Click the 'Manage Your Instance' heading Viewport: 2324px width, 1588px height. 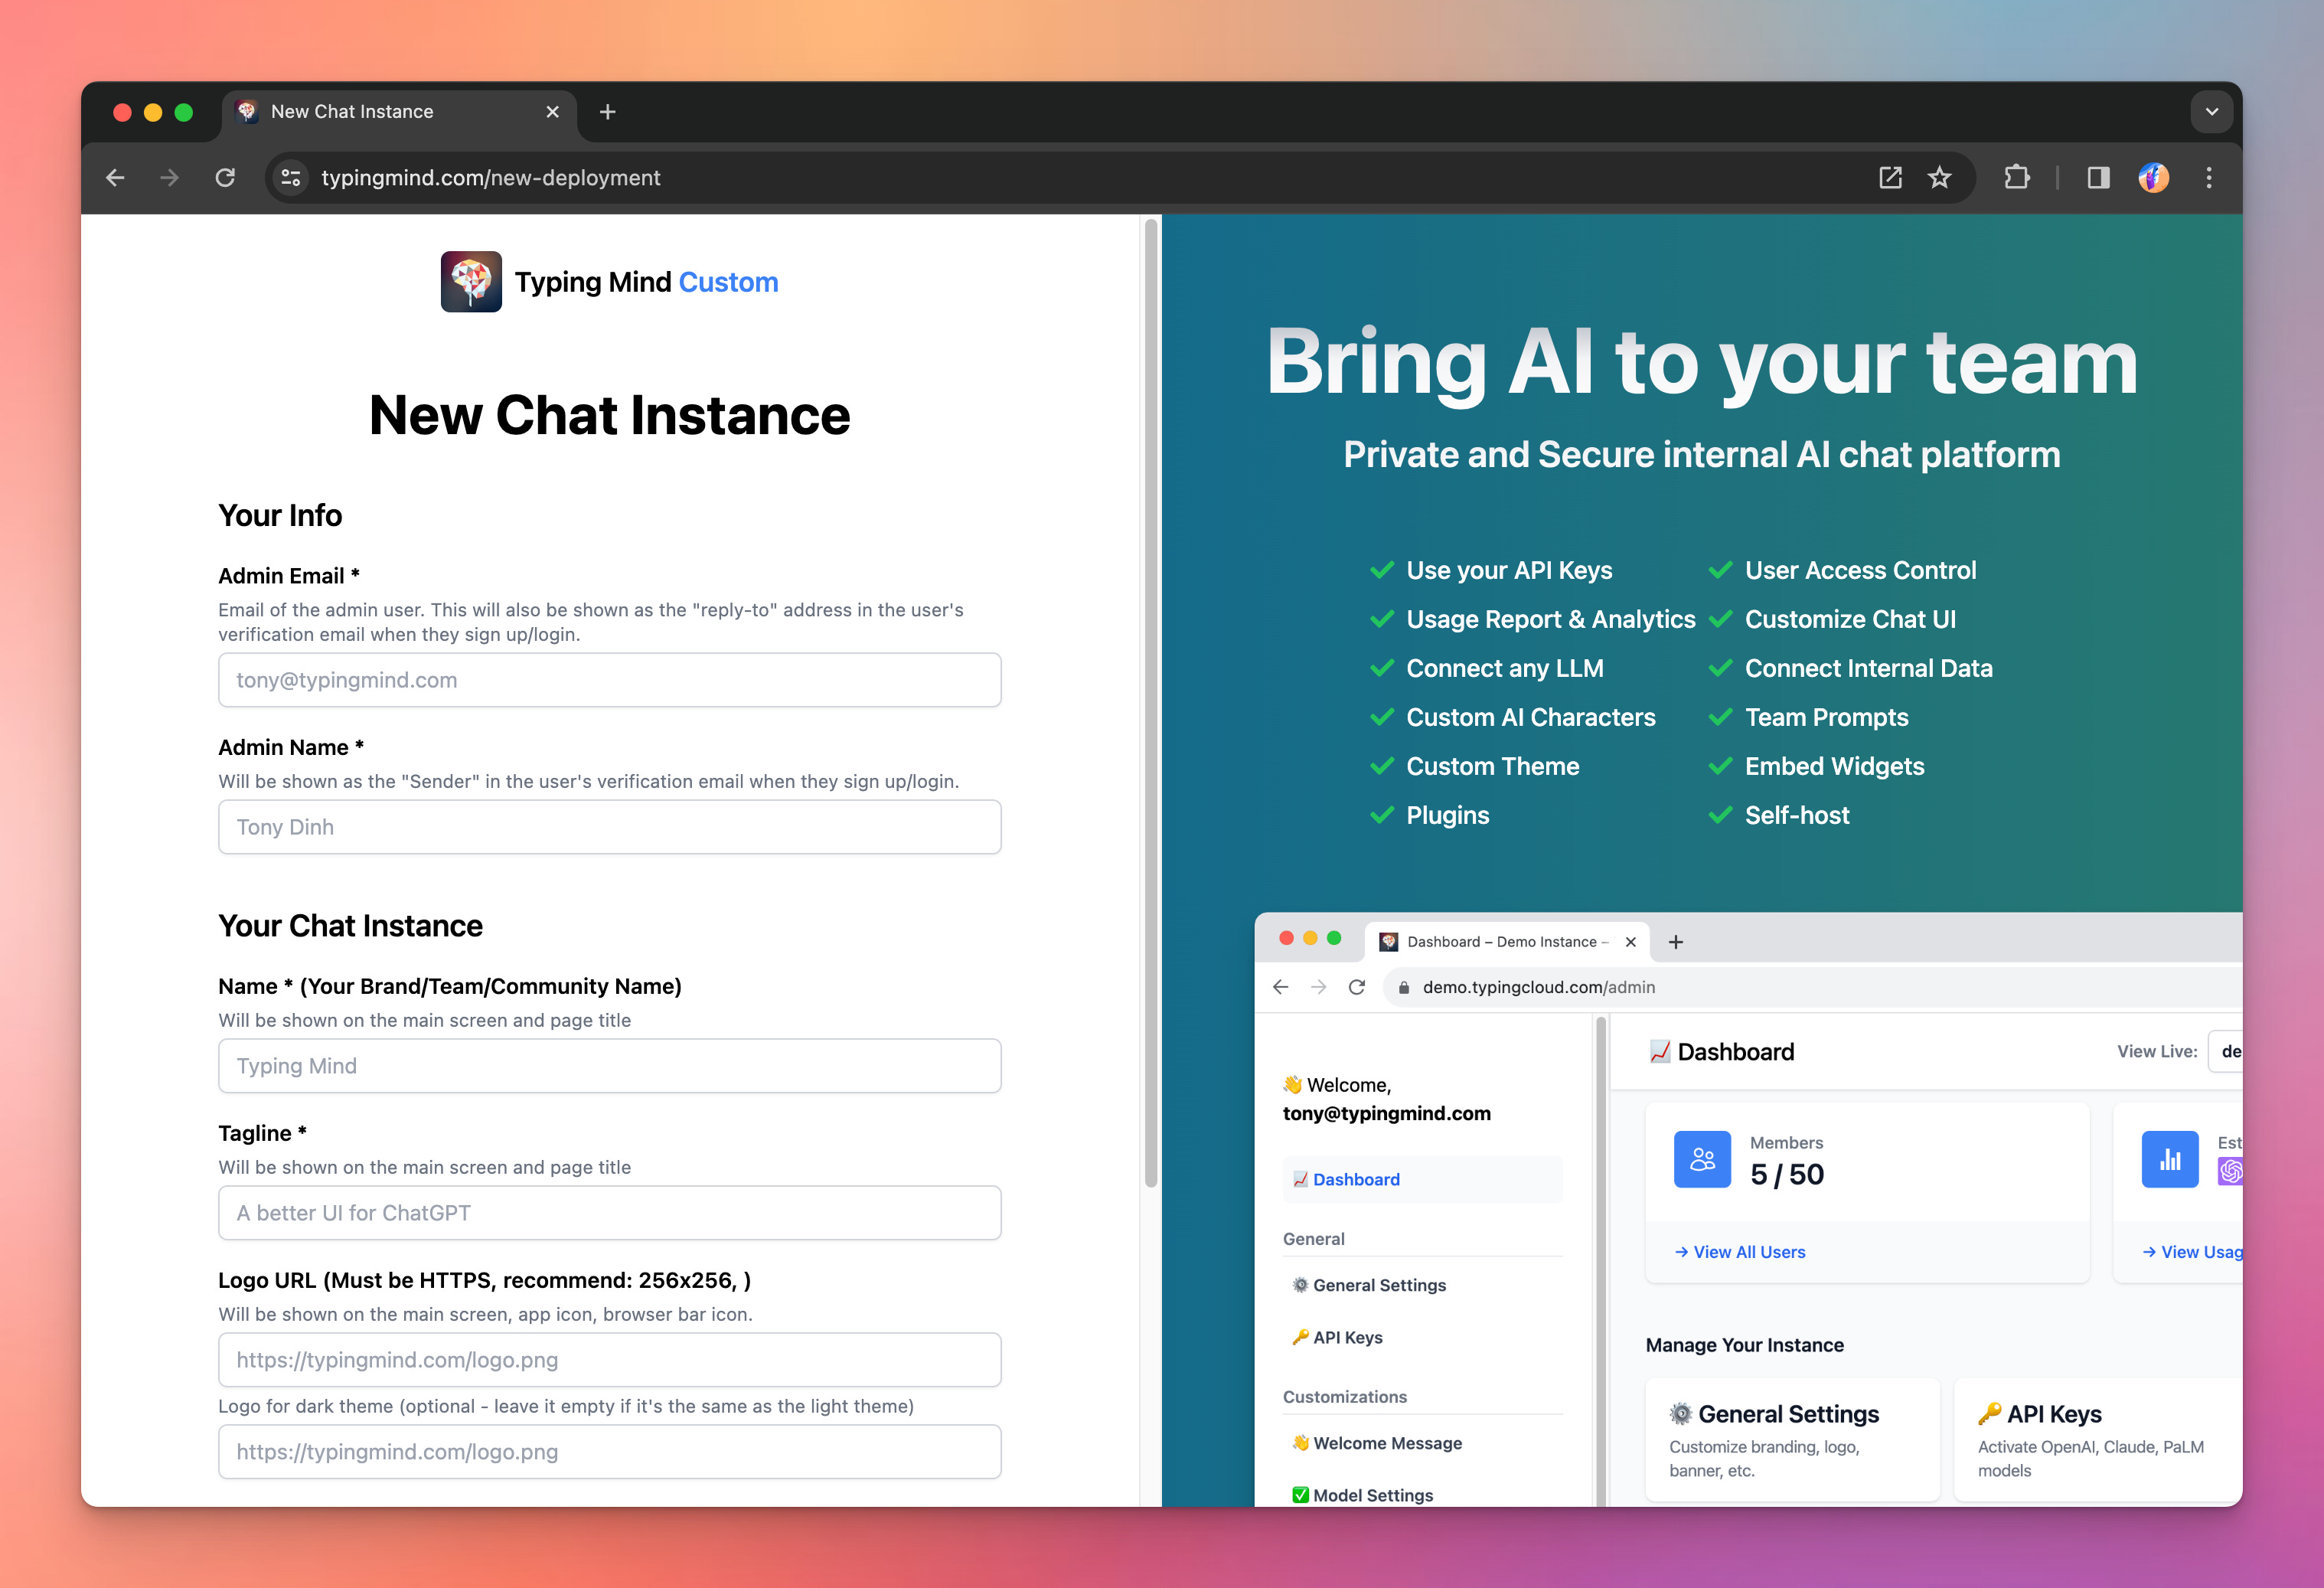coord(1745,1346)
